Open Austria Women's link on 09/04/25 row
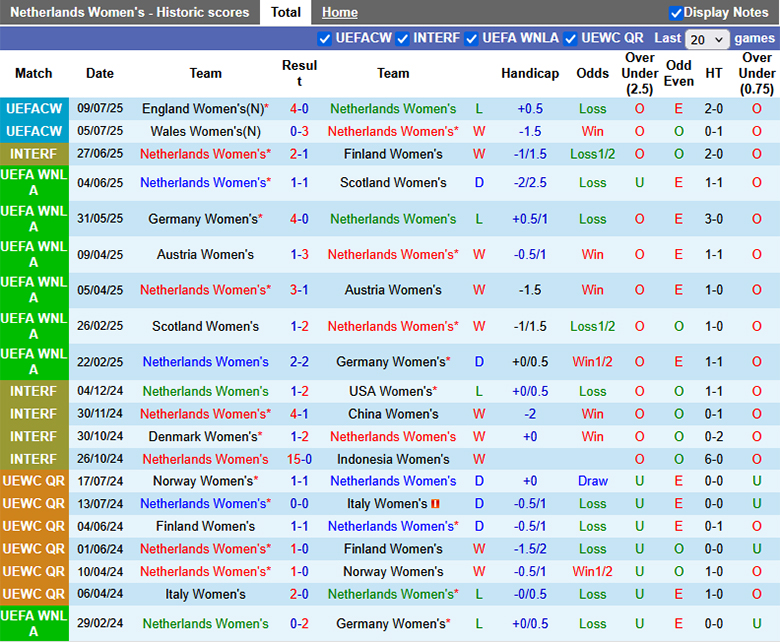 205,255
